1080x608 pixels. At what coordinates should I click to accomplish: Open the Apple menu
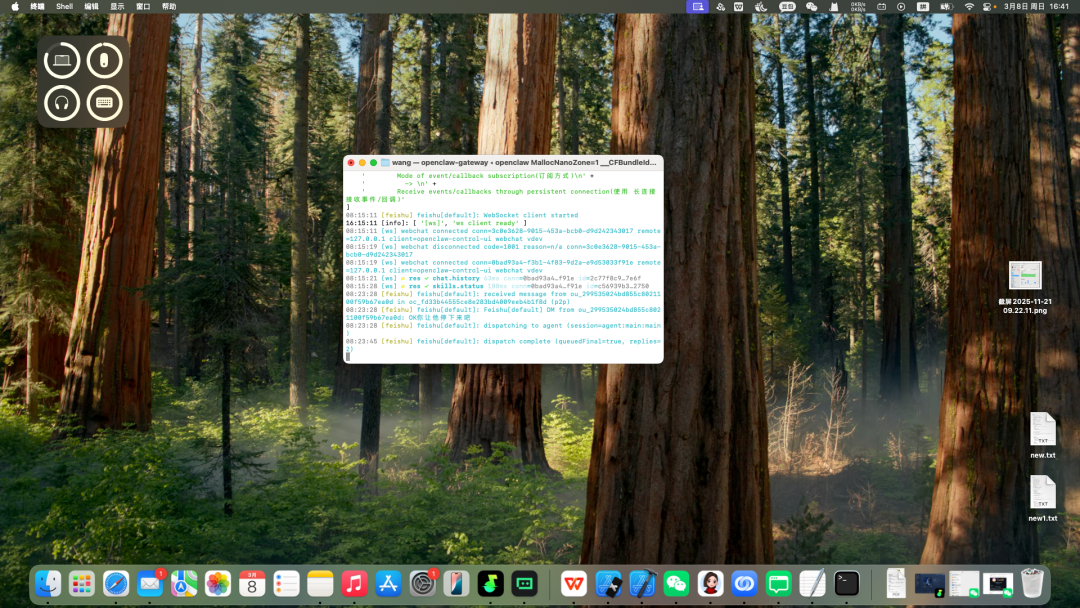pos(14,6)
